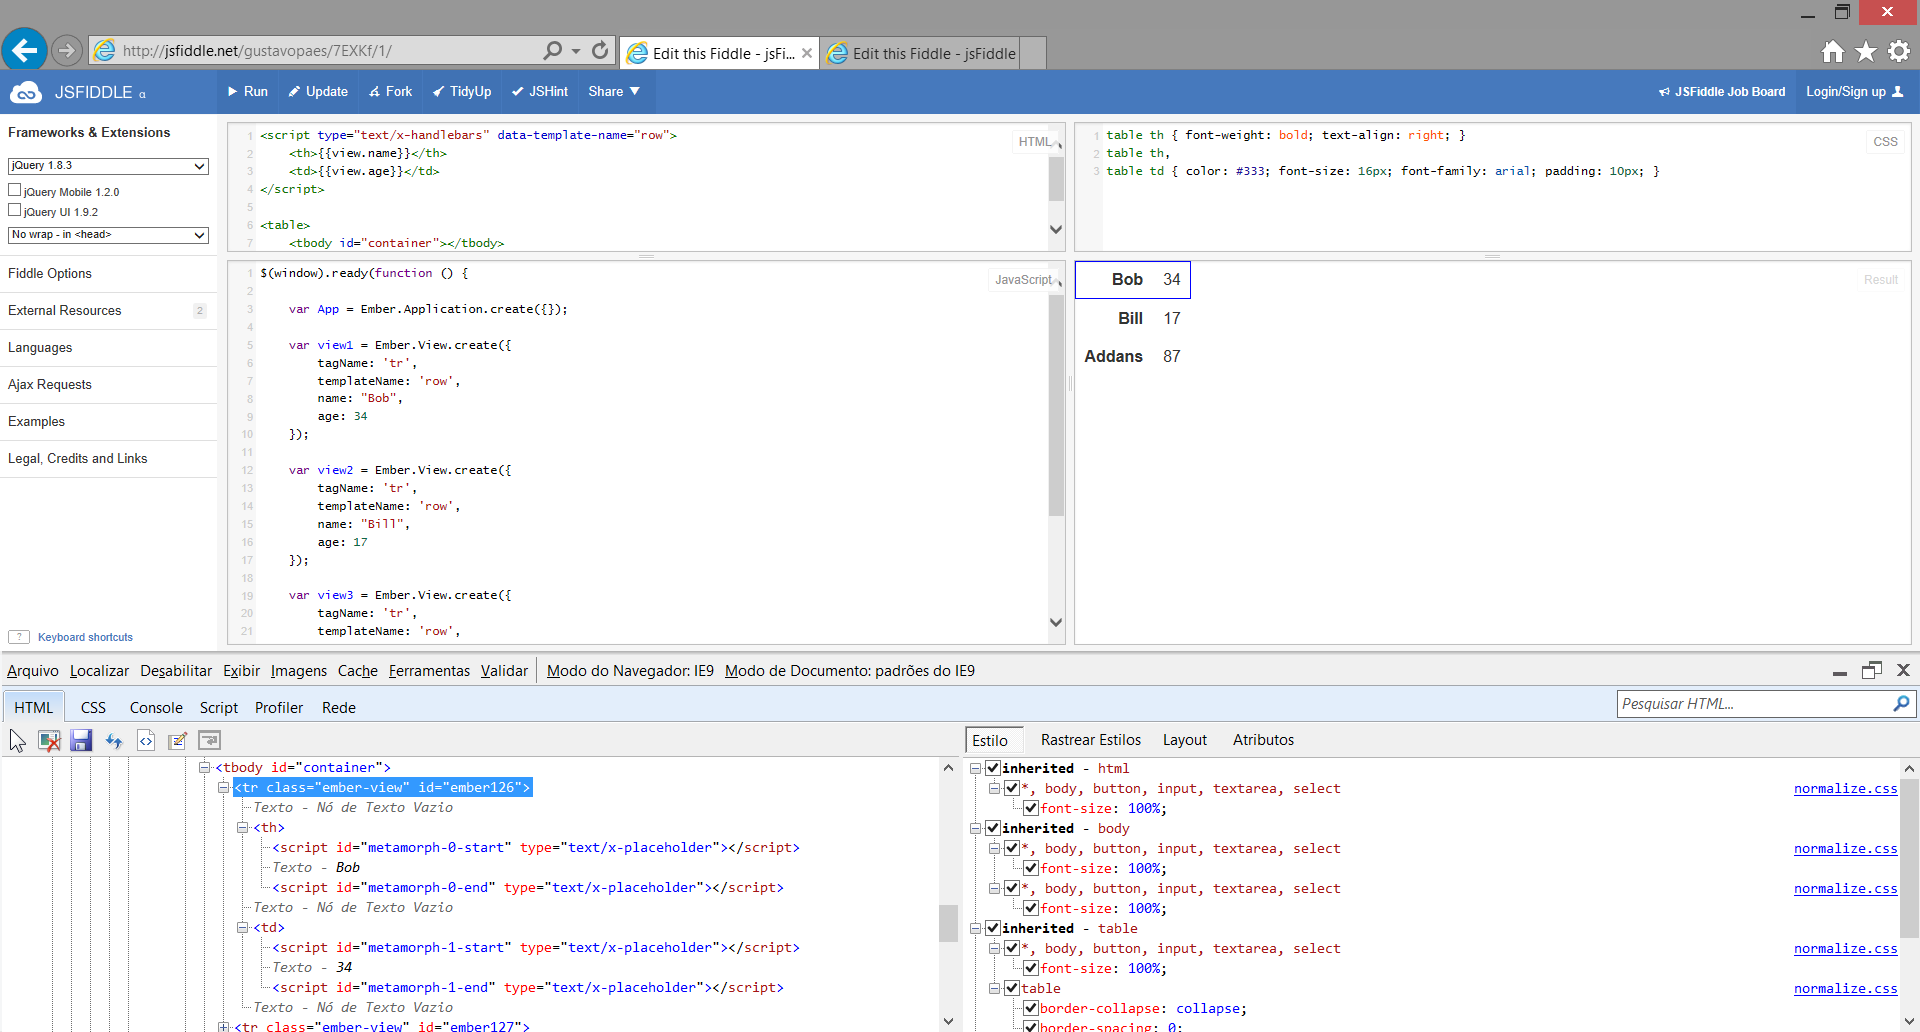
Task: Click the keyboard shortcuts question icon
Action: click(x=19, y=637)
